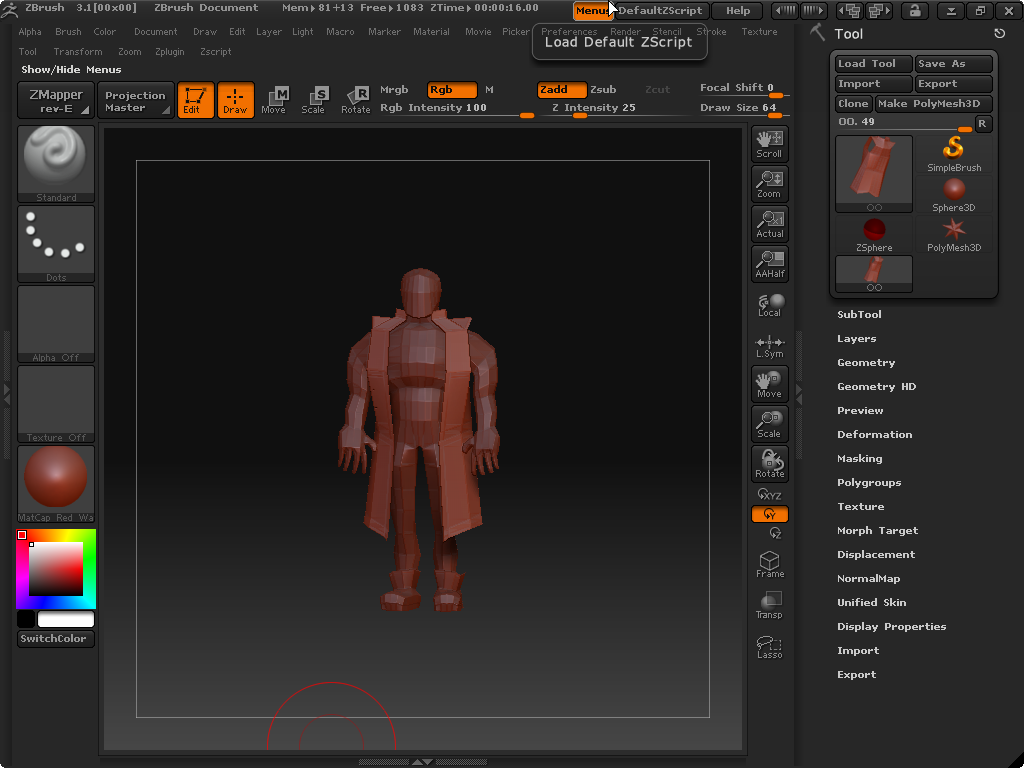Open the Document menu

tap(155, 31)
